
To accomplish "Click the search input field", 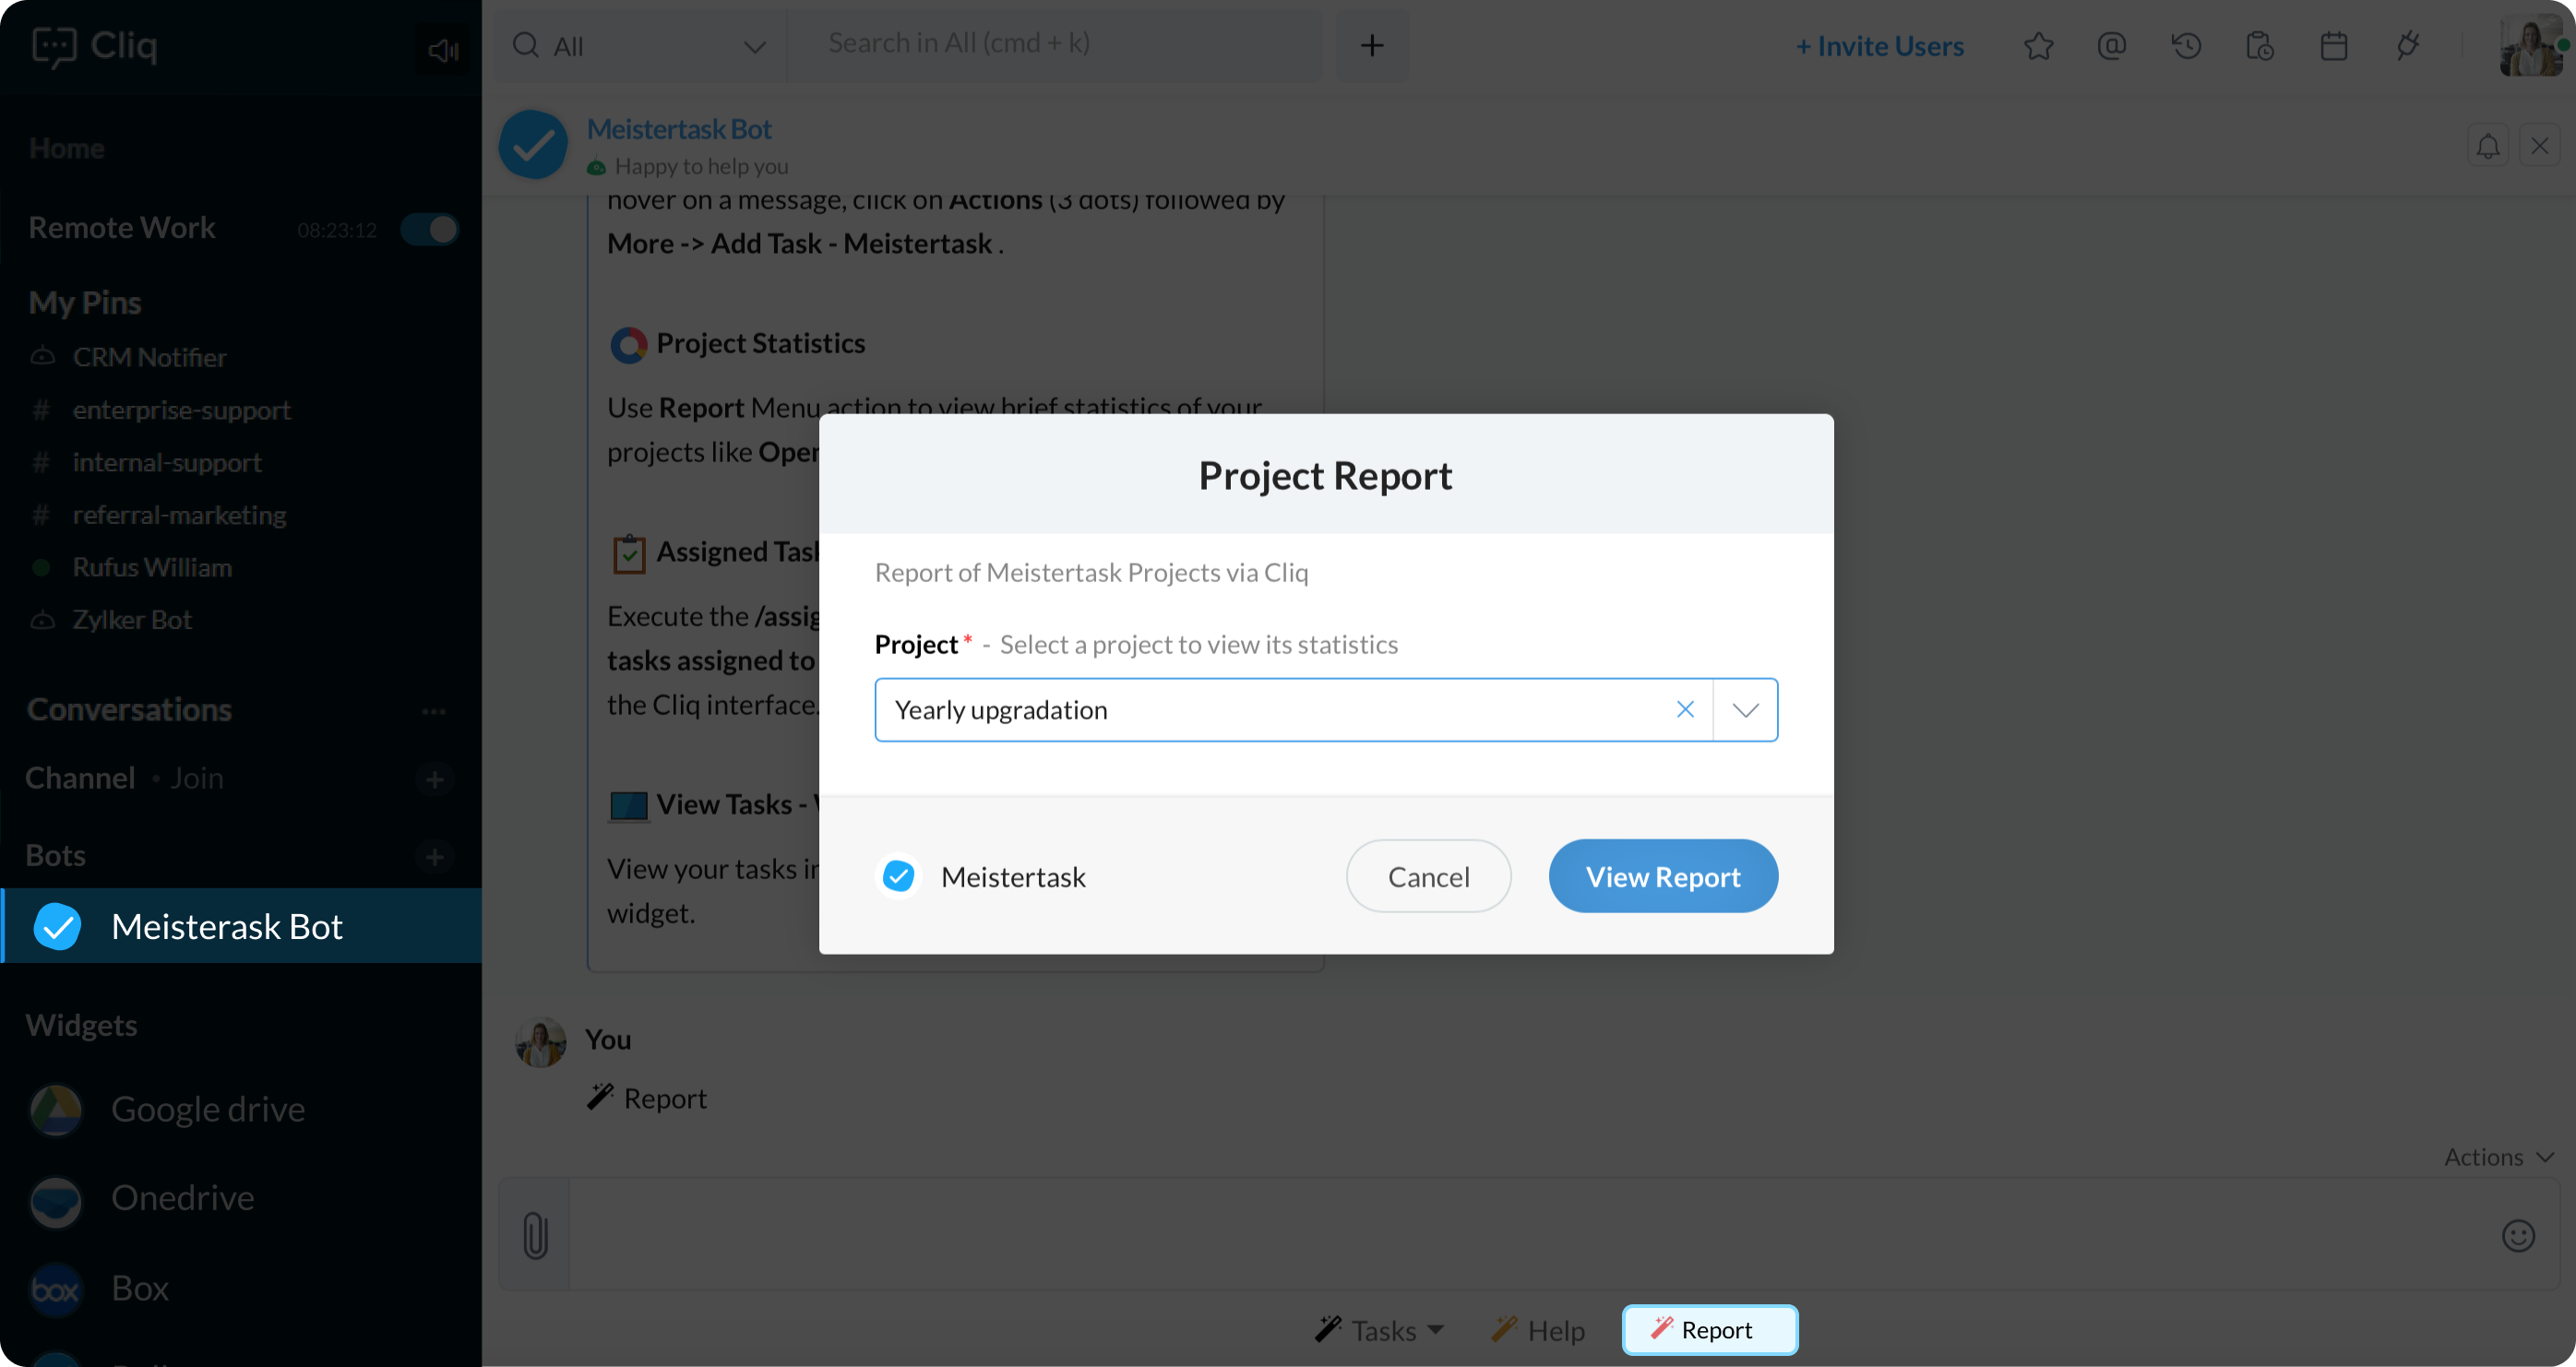I will (x=1056, y=44).
